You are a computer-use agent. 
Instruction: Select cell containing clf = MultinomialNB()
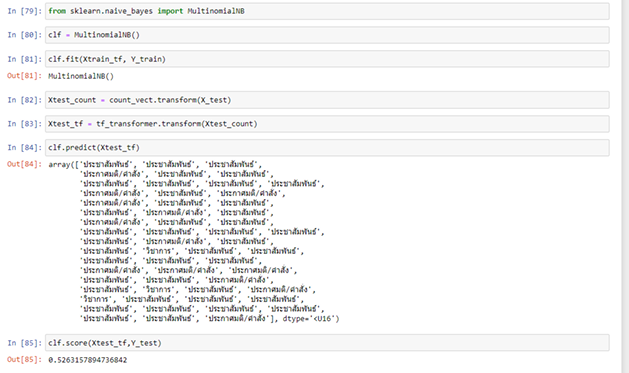[327, 35]
